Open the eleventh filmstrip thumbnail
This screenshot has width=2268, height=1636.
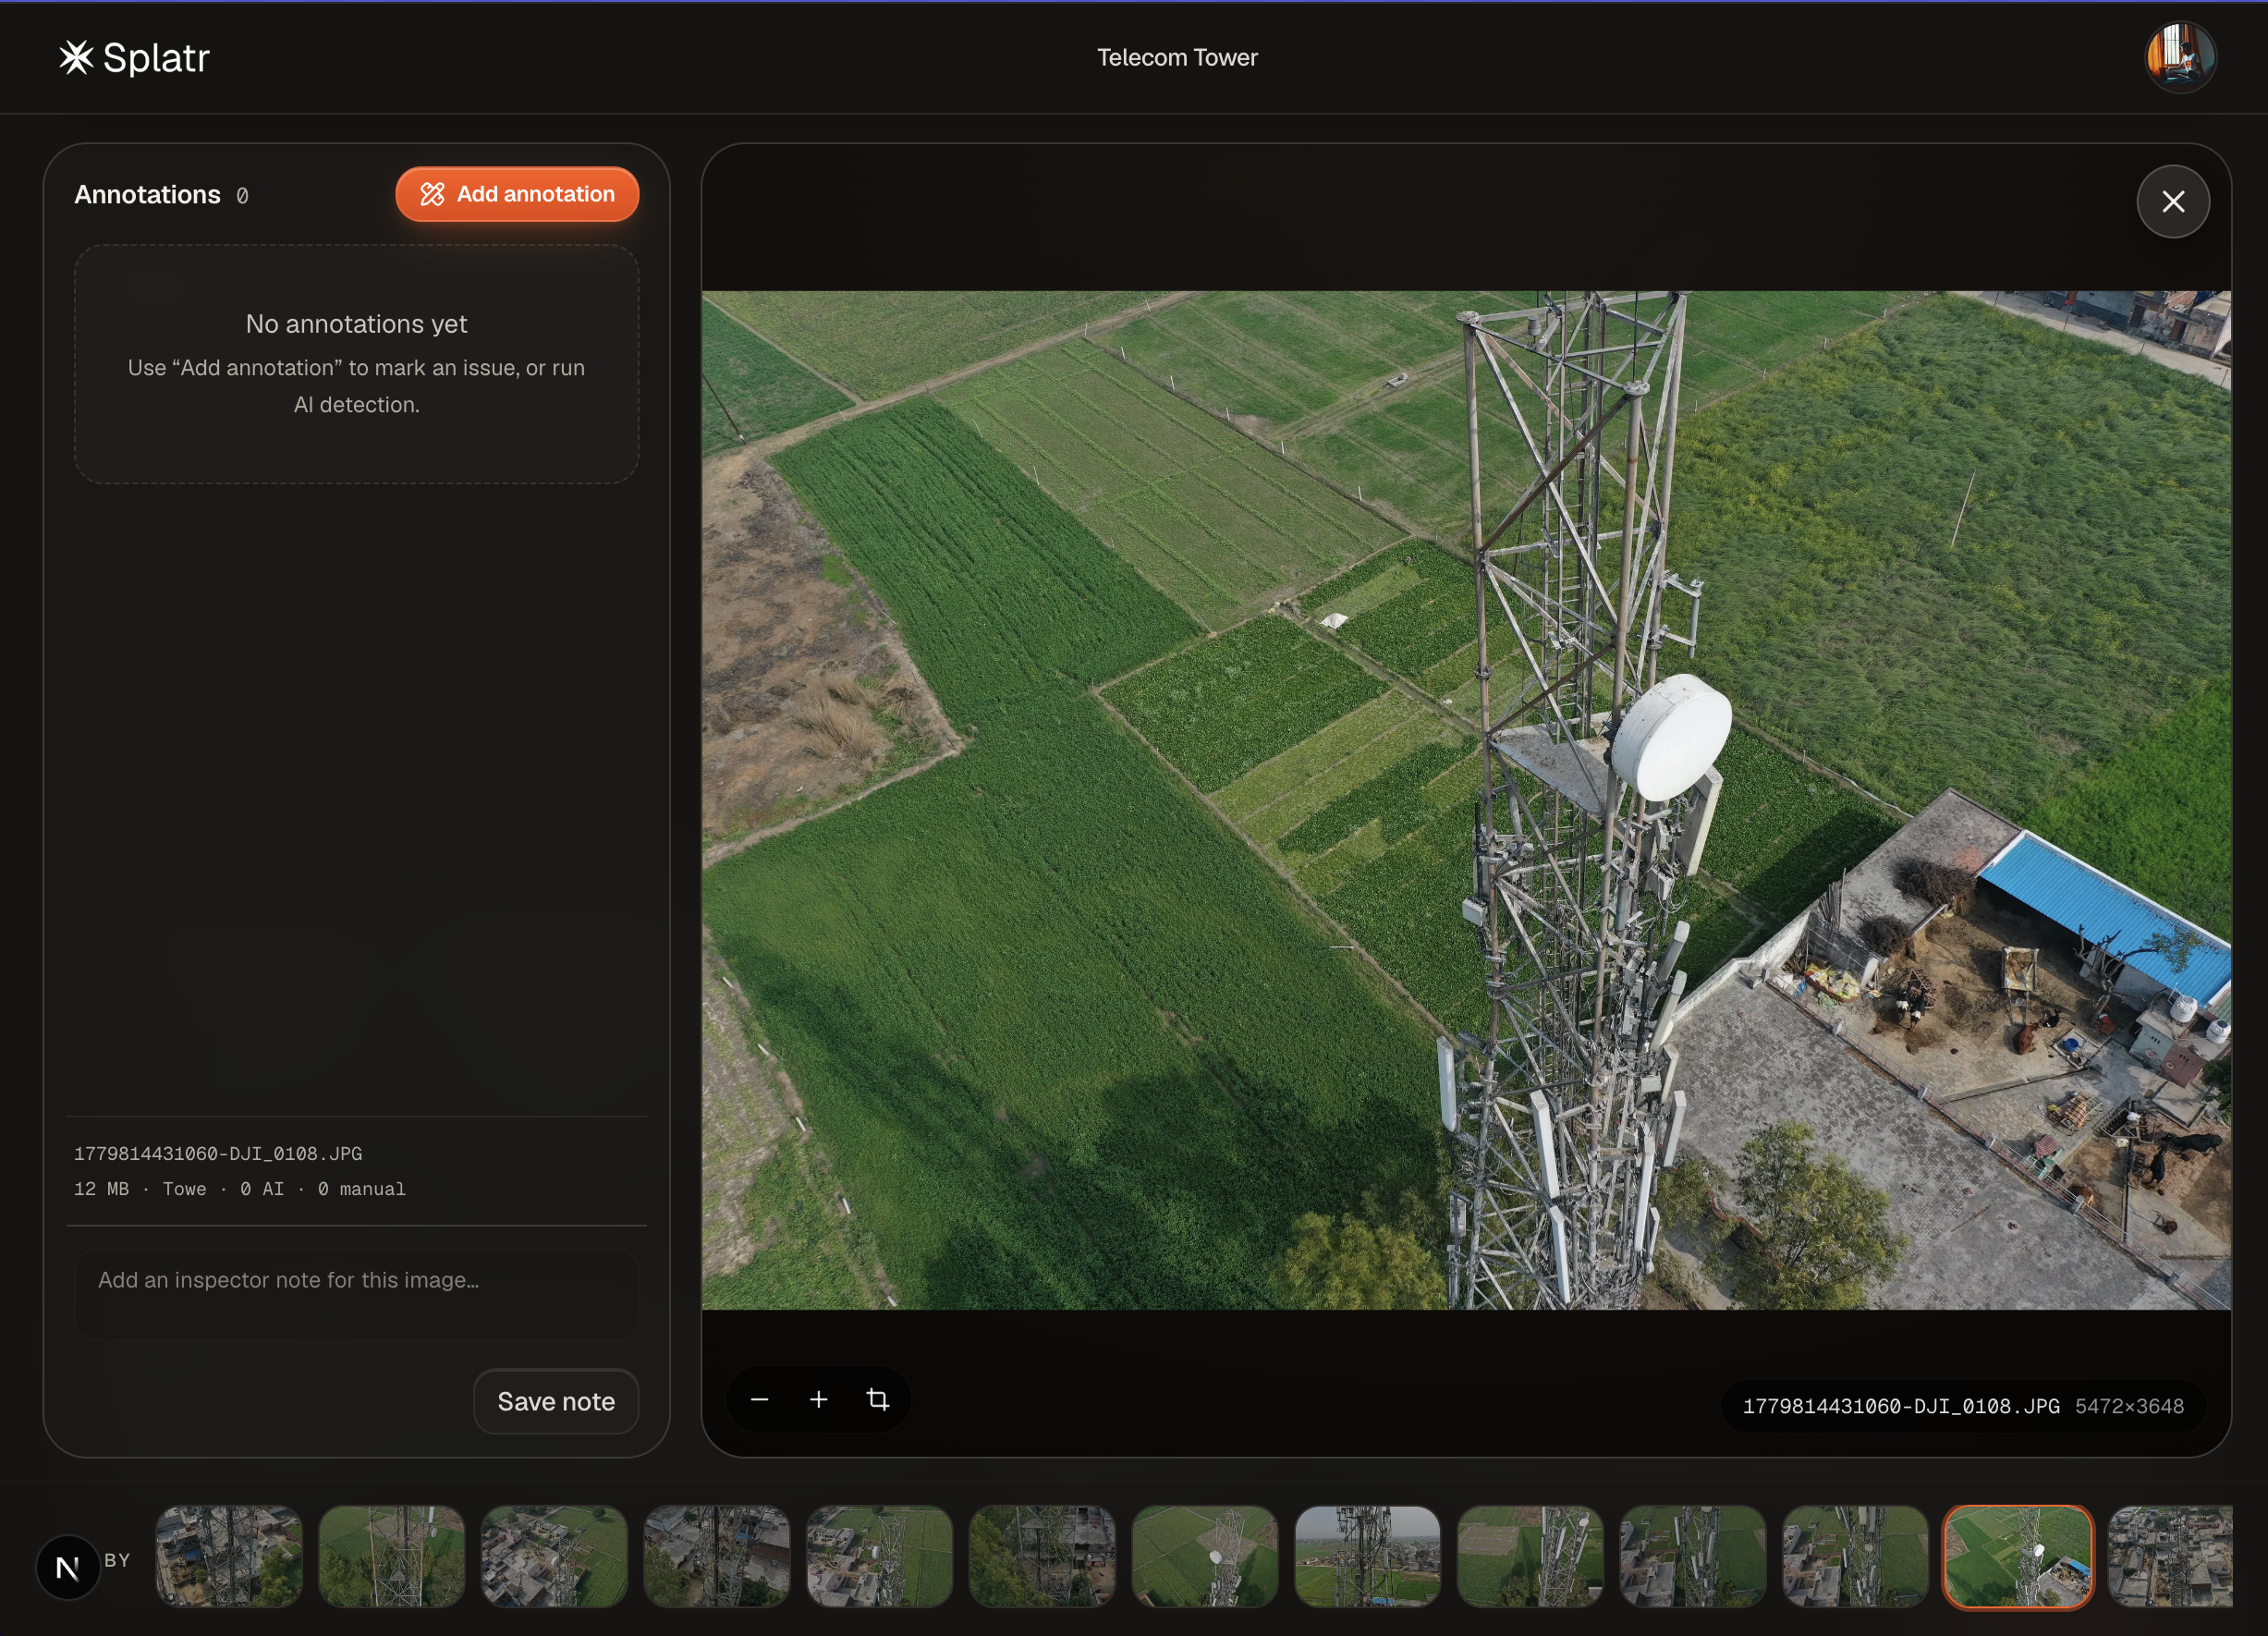1855,1557
